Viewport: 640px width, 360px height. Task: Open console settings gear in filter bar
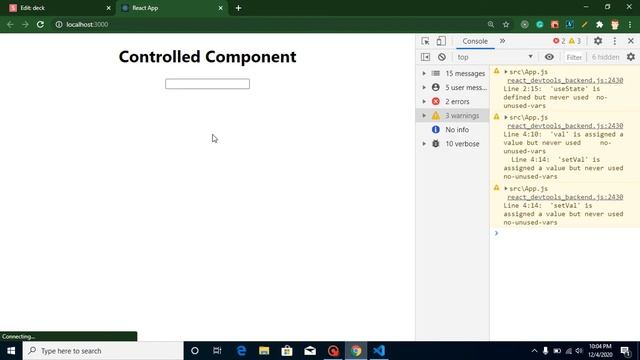tap(631, 57)
